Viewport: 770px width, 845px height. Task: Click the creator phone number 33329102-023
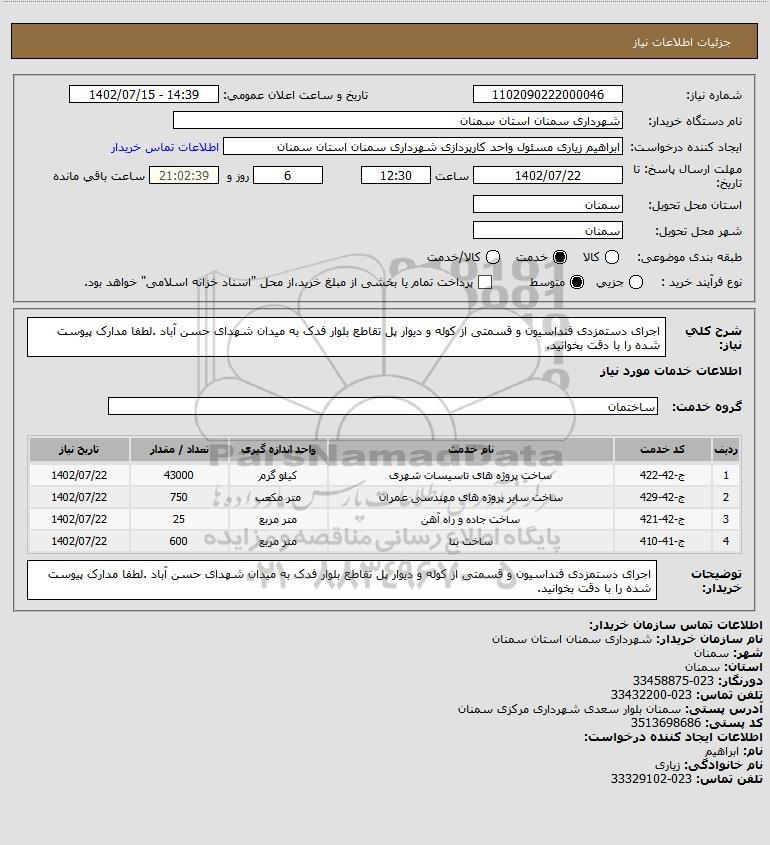point(651,779)
